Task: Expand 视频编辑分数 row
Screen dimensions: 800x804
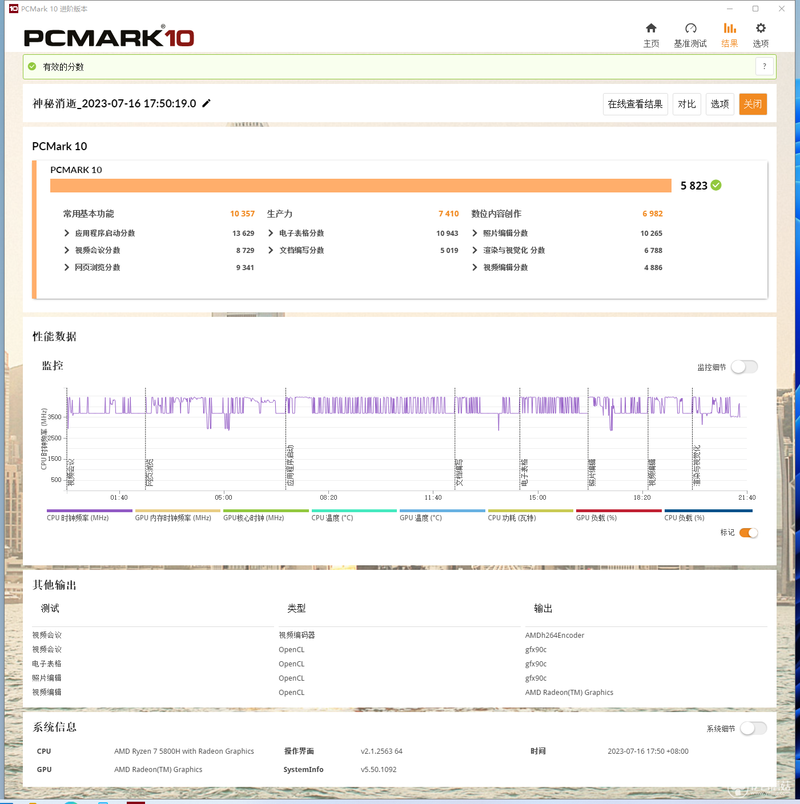Action: click(474, 267)
